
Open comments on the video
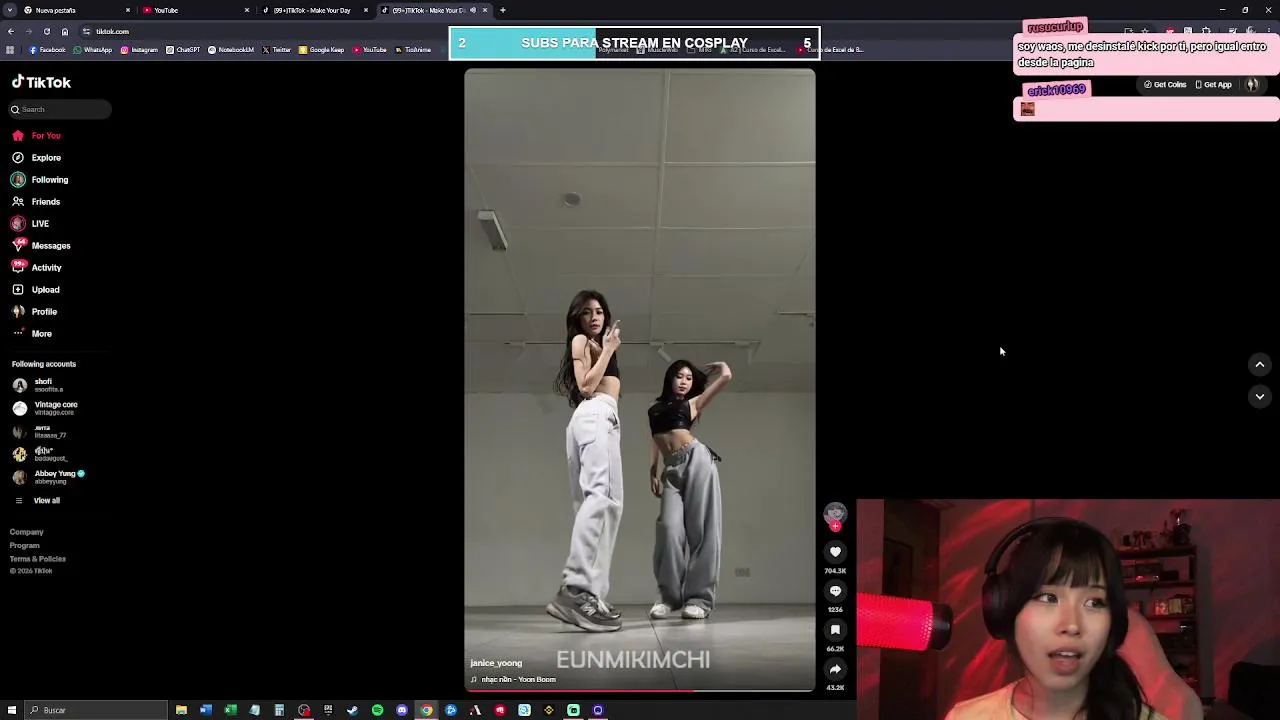tap(835, 591)
